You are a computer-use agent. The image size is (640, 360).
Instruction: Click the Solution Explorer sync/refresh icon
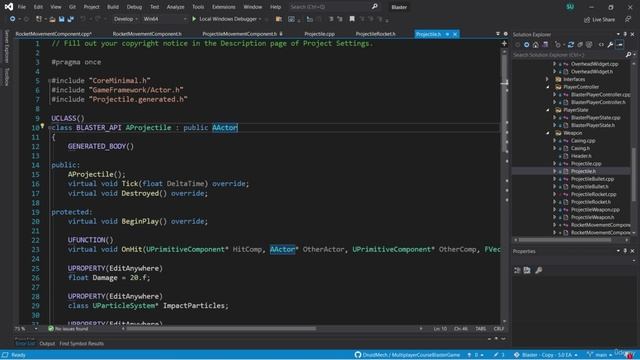(571, 44)
